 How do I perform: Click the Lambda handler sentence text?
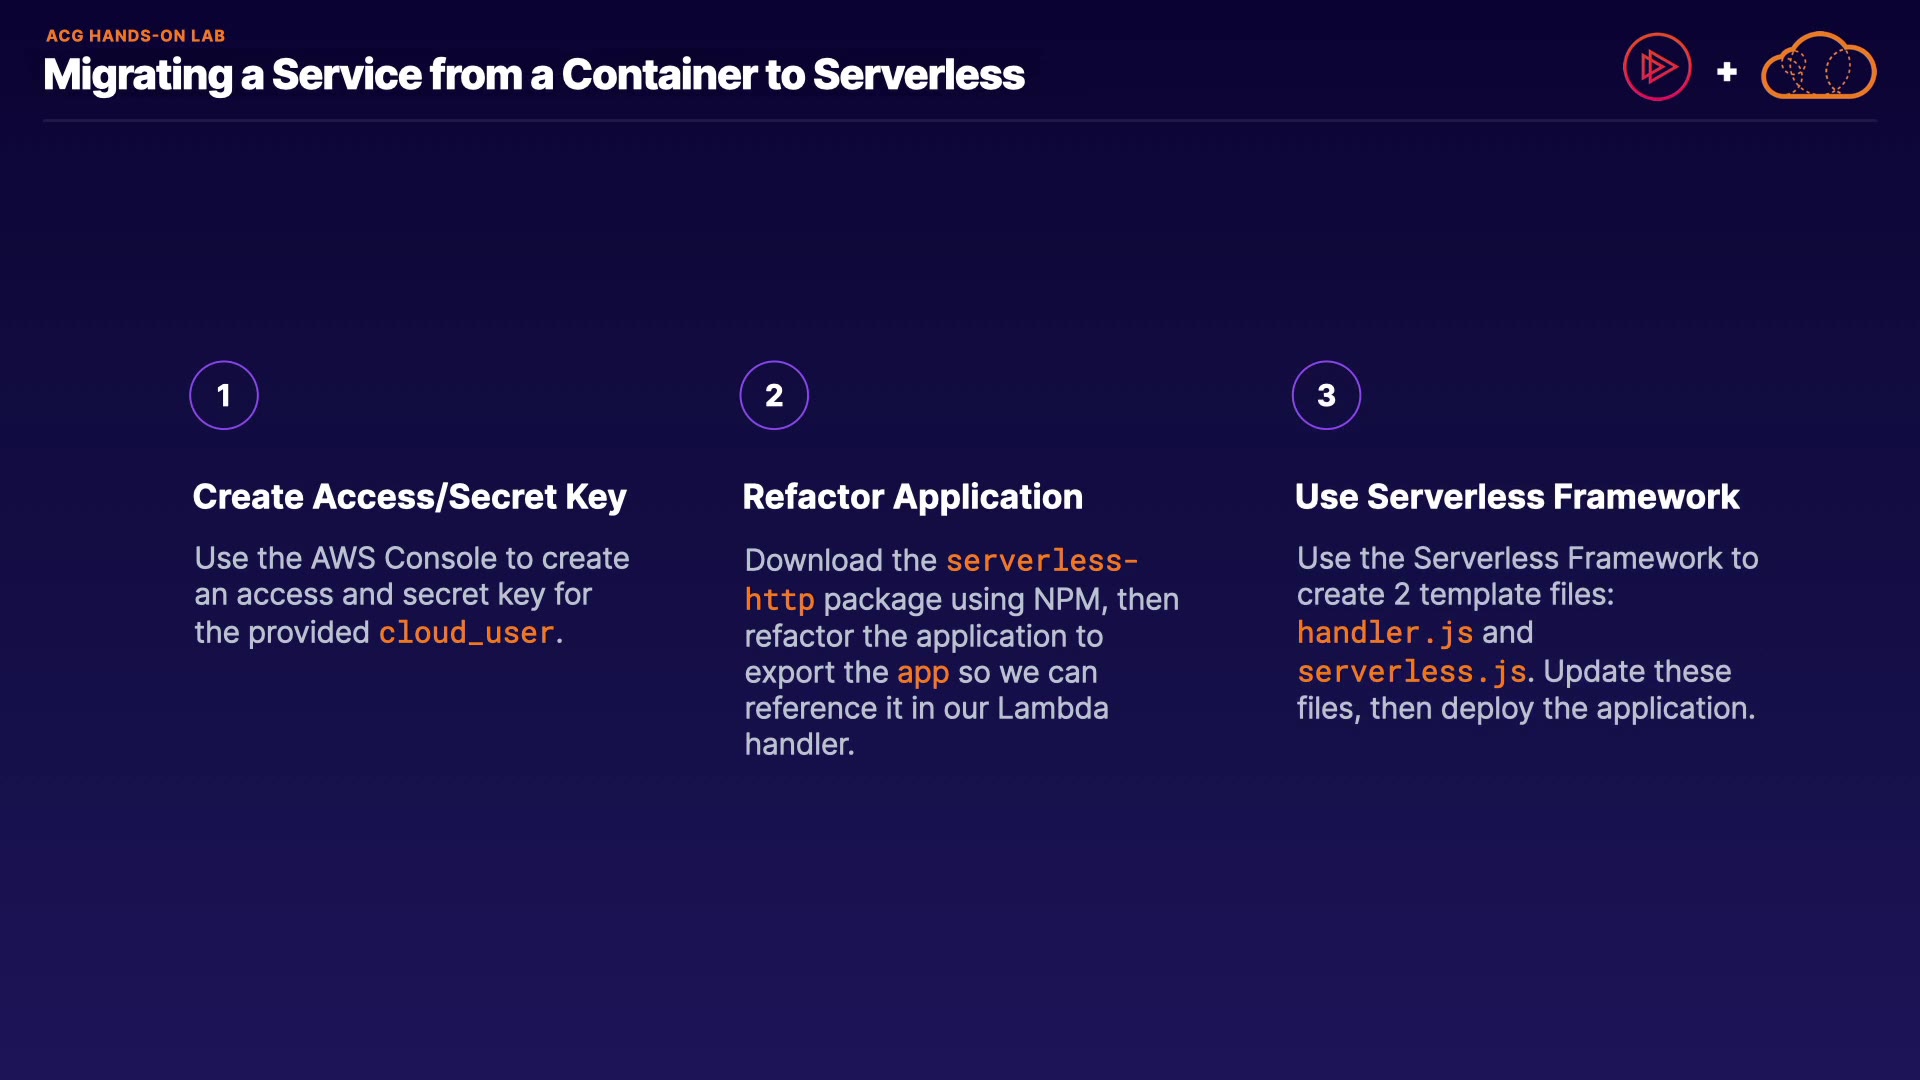click(925, 709)
